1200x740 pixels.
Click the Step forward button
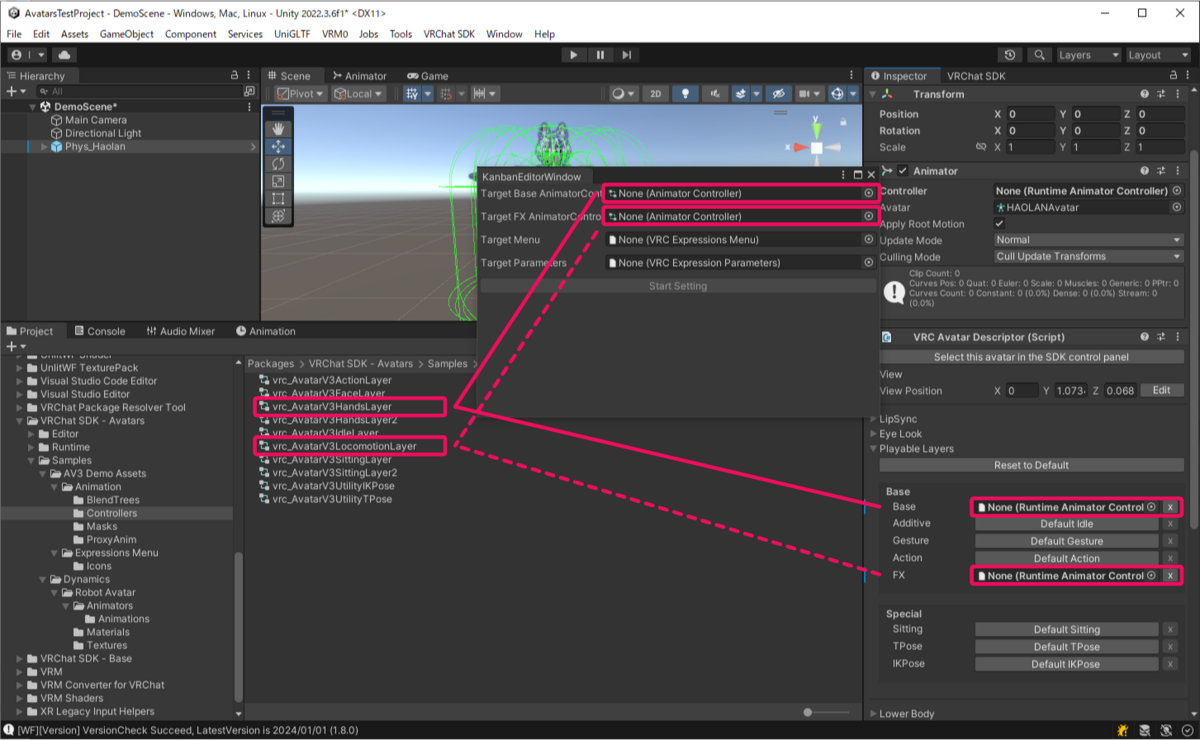point(626,55)
